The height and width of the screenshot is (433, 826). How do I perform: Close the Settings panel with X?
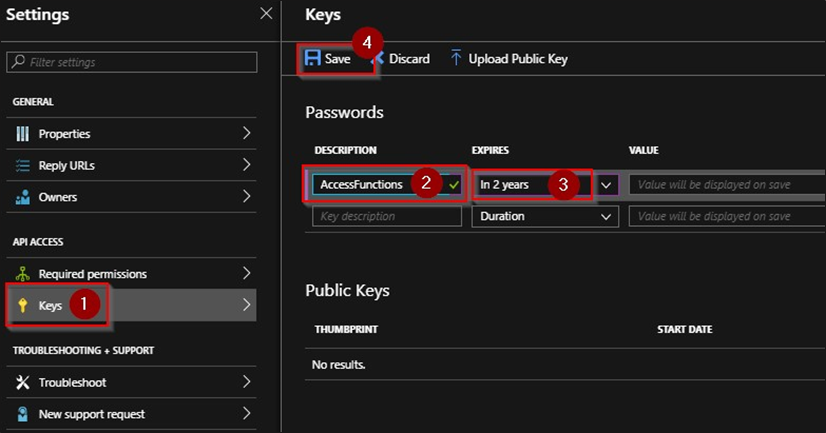265,14
